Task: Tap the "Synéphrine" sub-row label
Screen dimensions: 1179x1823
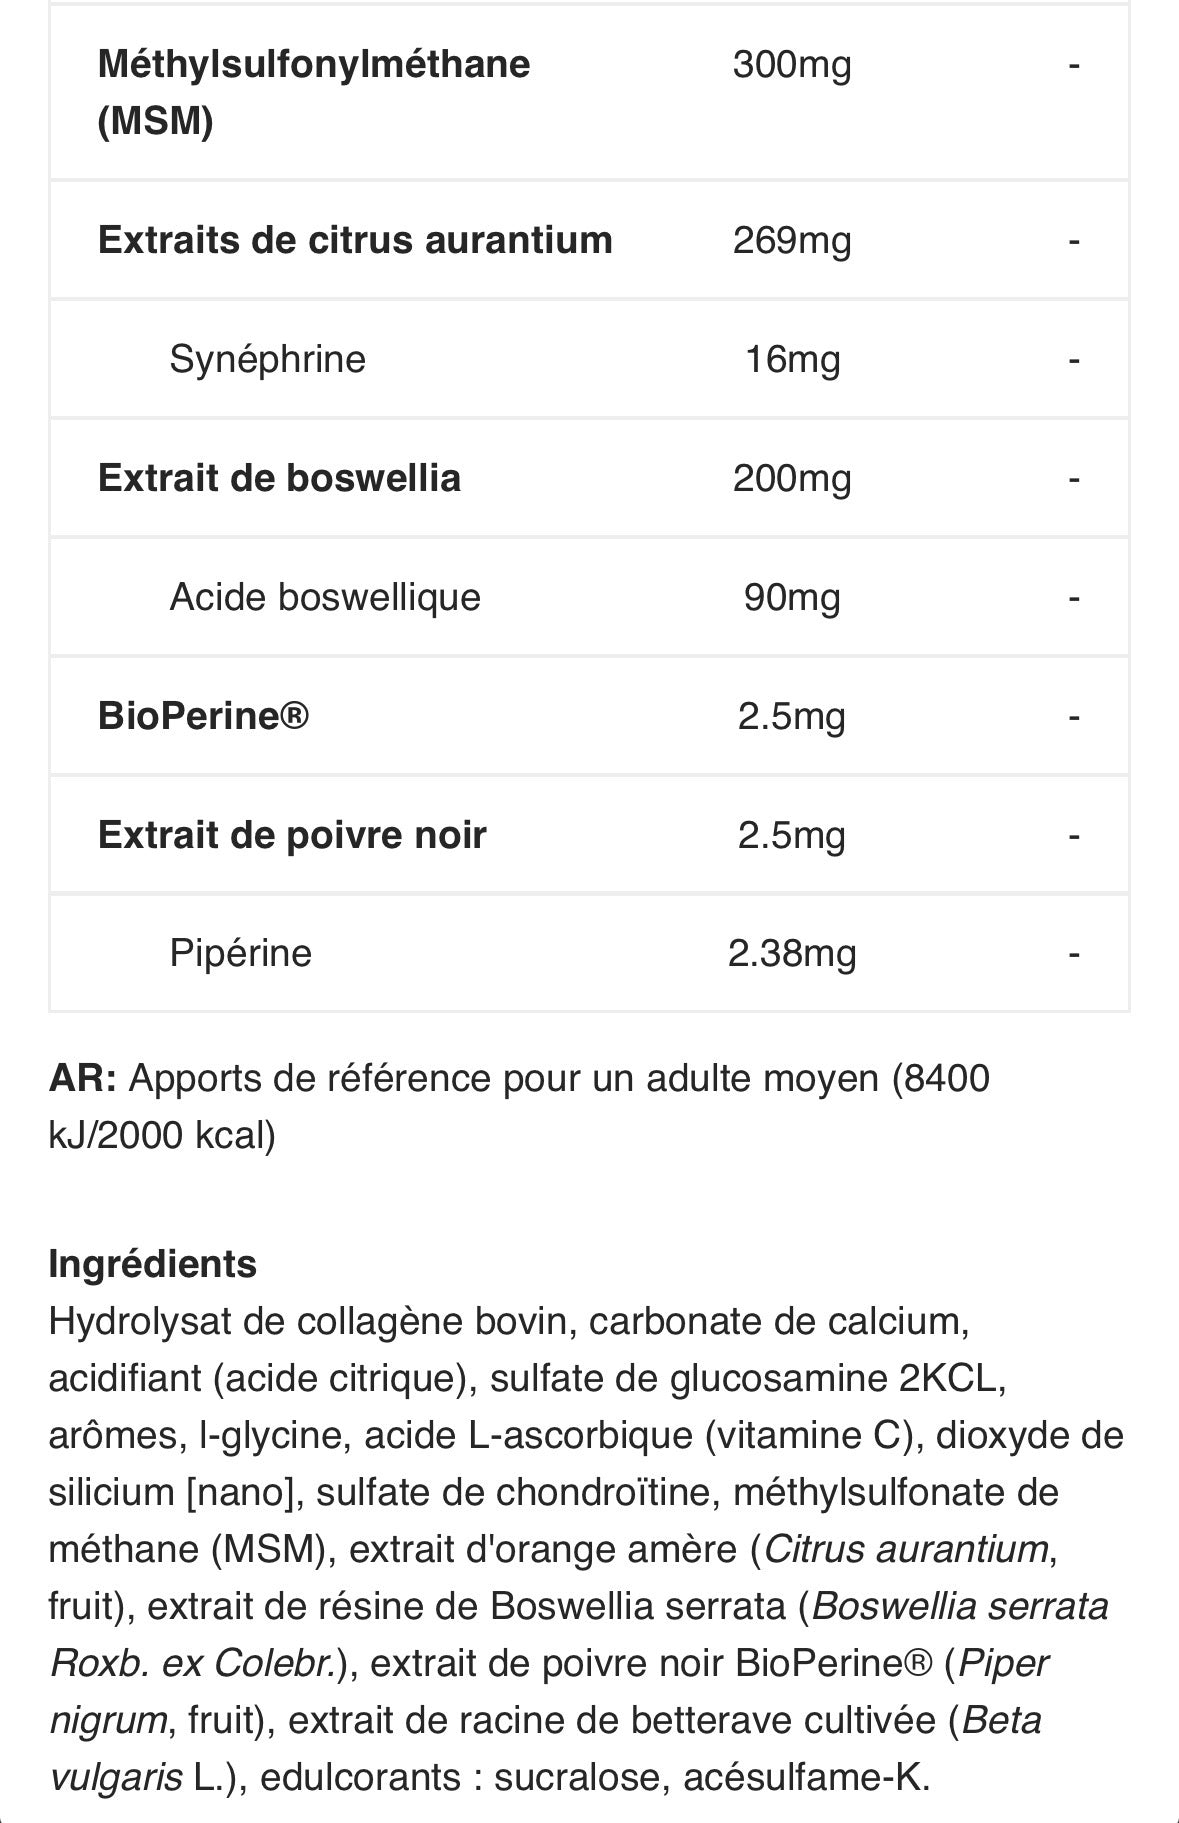Action: [x=267, y=358]
